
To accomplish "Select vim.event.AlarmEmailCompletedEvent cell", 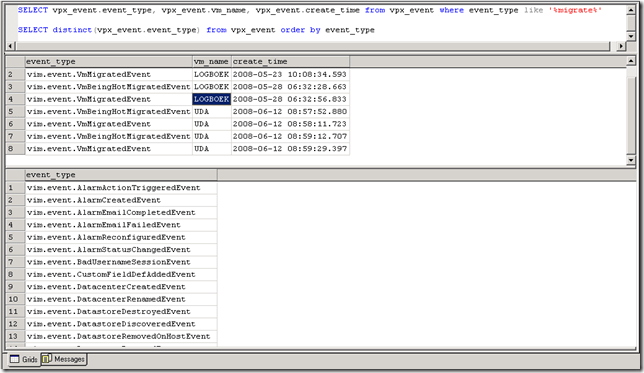I will point(121,212).
